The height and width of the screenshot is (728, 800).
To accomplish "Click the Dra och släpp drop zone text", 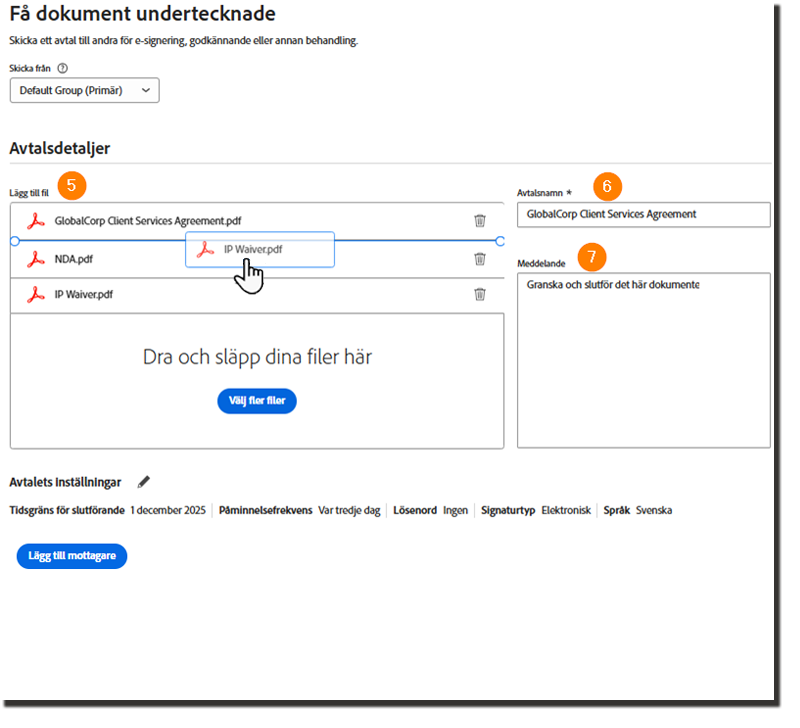I will click(257, 357).
